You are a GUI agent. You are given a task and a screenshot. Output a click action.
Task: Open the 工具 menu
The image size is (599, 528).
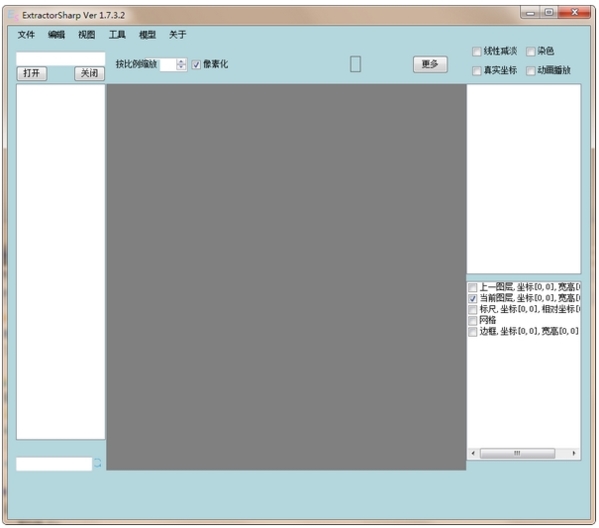coord(117,35)
